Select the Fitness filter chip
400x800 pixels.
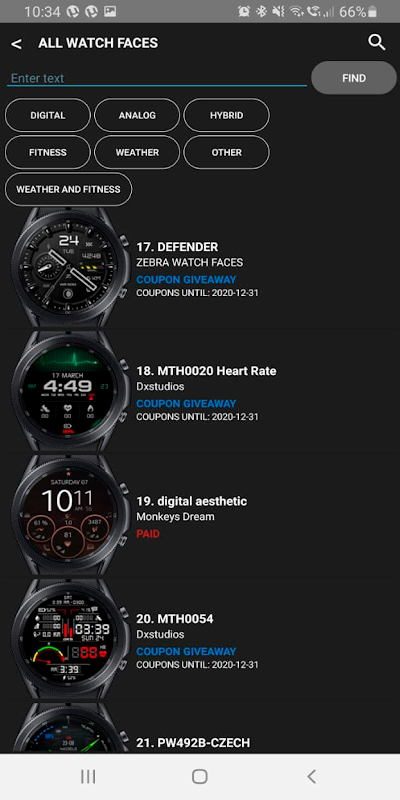[x=47, y=152]
